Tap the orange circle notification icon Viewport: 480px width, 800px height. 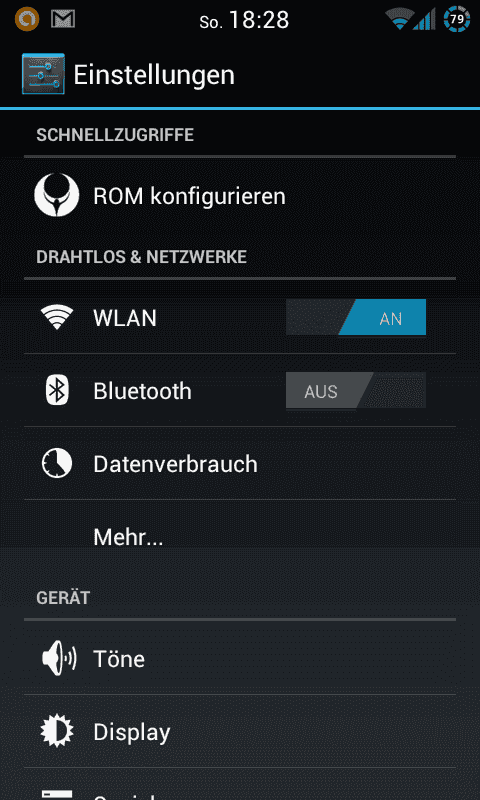27,19
